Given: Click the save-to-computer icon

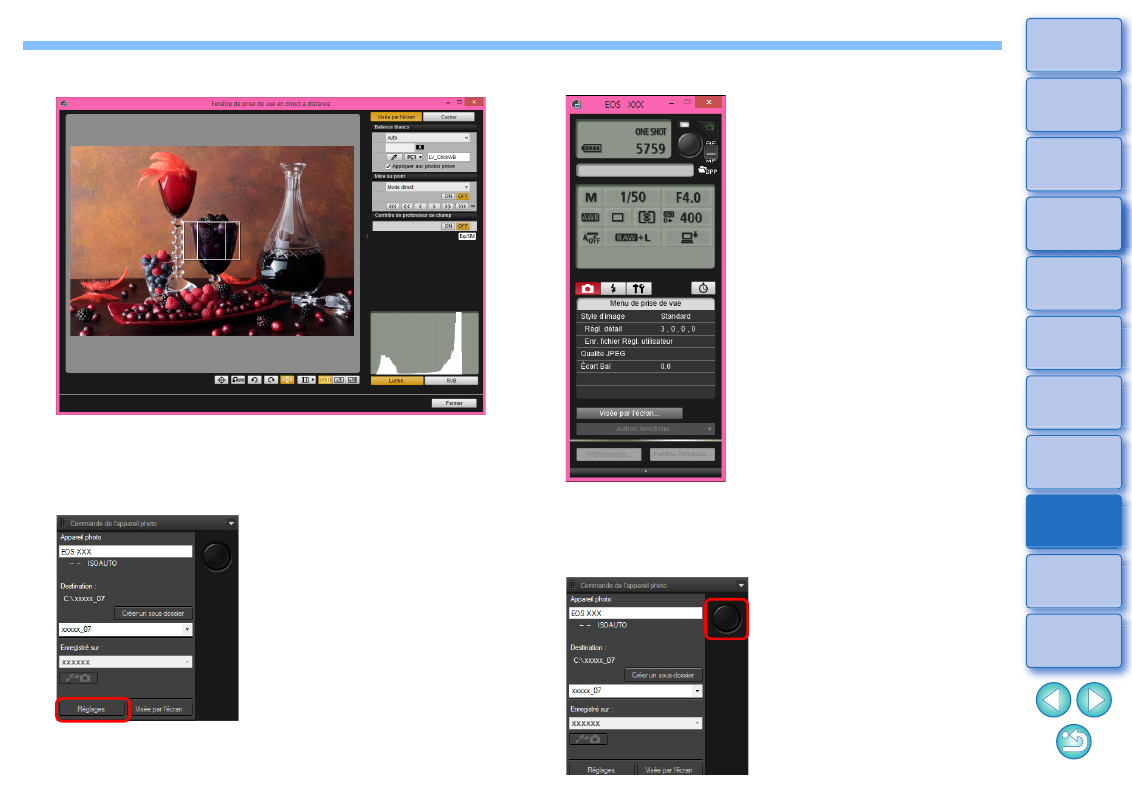Looking at the screenshot, I should 689,237.
